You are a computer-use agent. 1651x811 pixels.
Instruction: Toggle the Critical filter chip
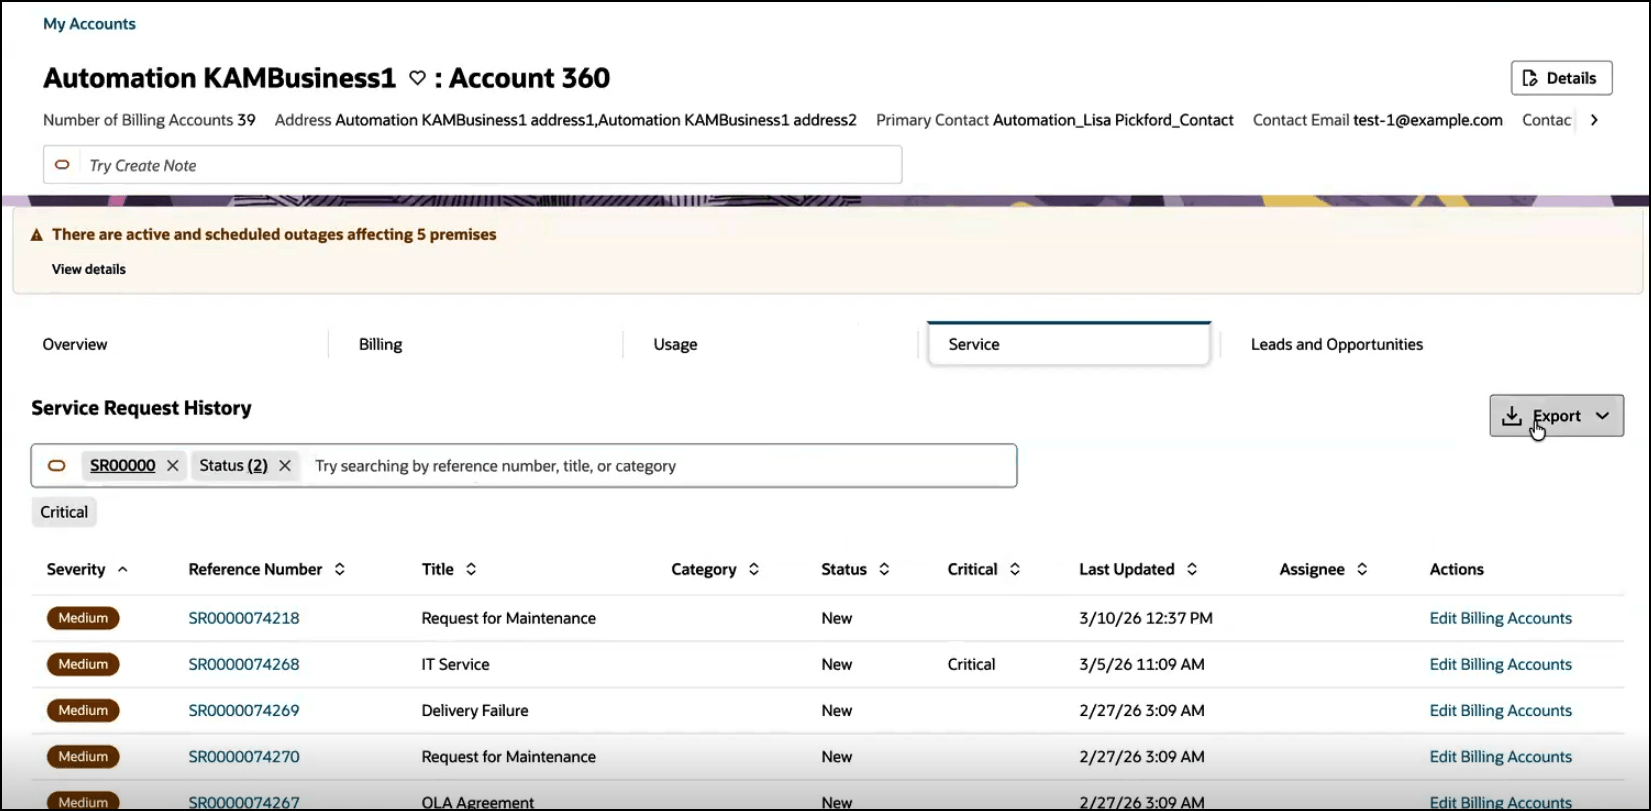pos(64,512)
